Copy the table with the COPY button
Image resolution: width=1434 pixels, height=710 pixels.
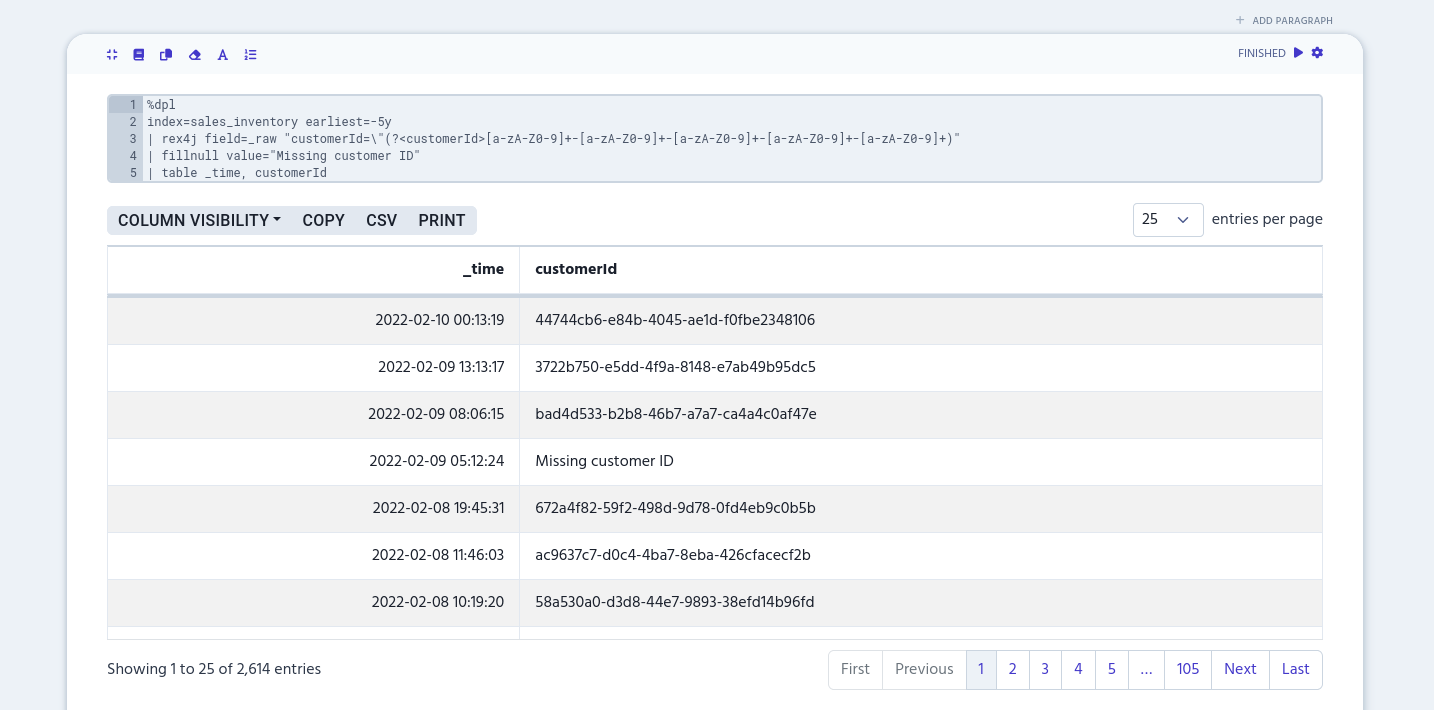[x=323, y=220]
